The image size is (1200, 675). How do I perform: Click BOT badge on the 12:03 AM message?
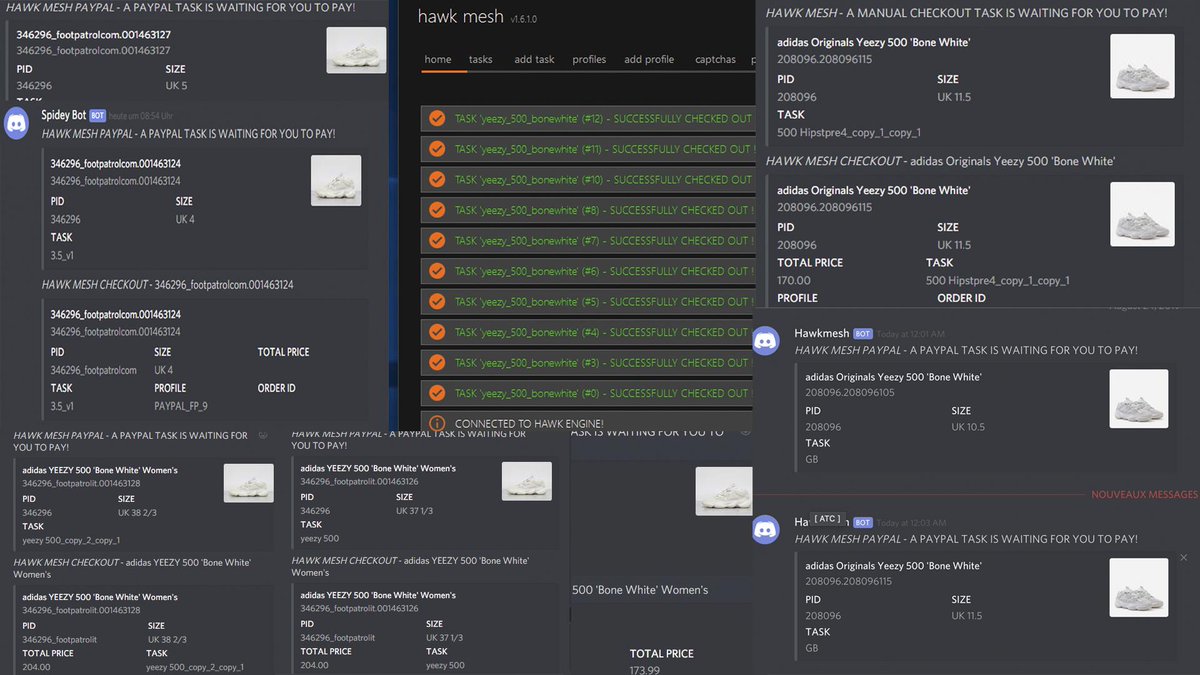click(863, 522)
